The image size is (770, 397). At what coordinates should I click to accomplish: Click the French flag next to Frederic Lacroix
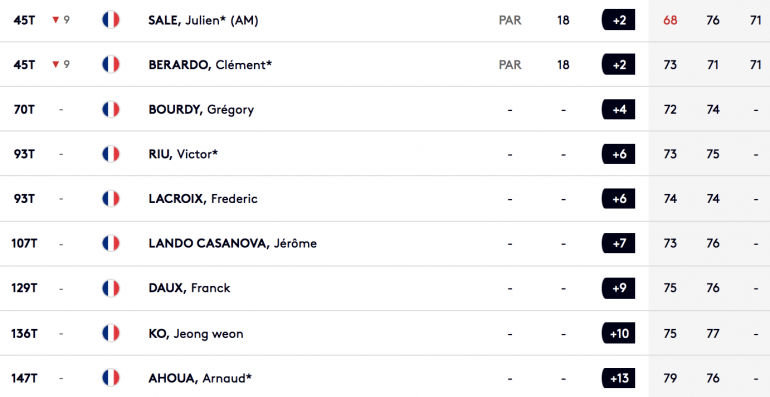pos(110,198)
